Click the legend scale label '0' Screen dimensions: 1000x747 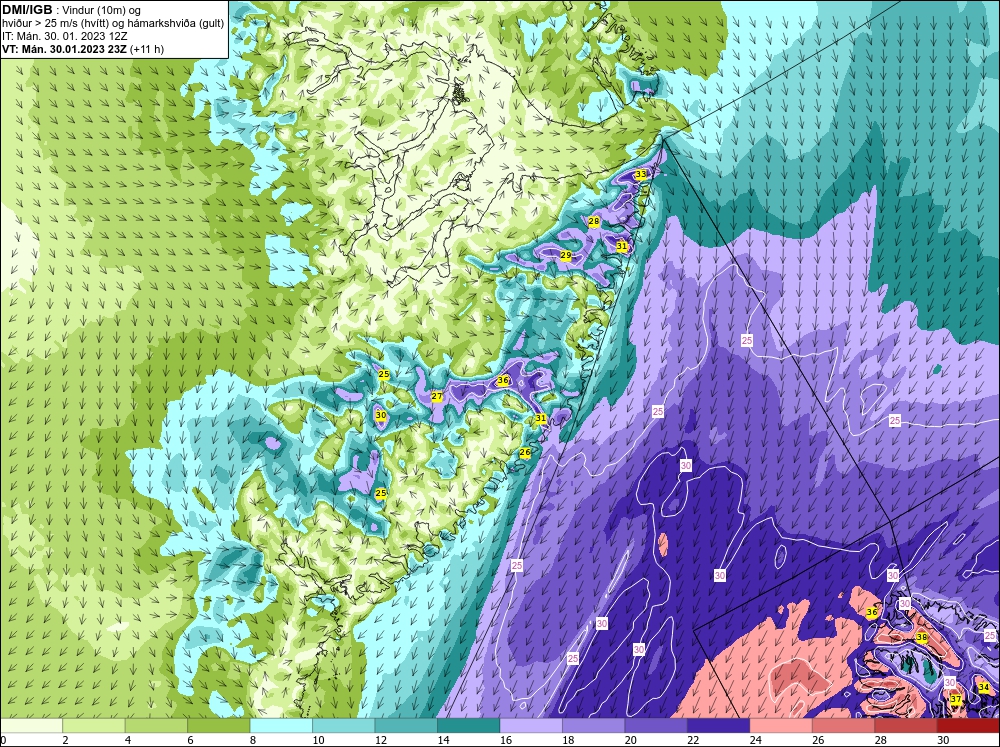(x=3, y=740)
